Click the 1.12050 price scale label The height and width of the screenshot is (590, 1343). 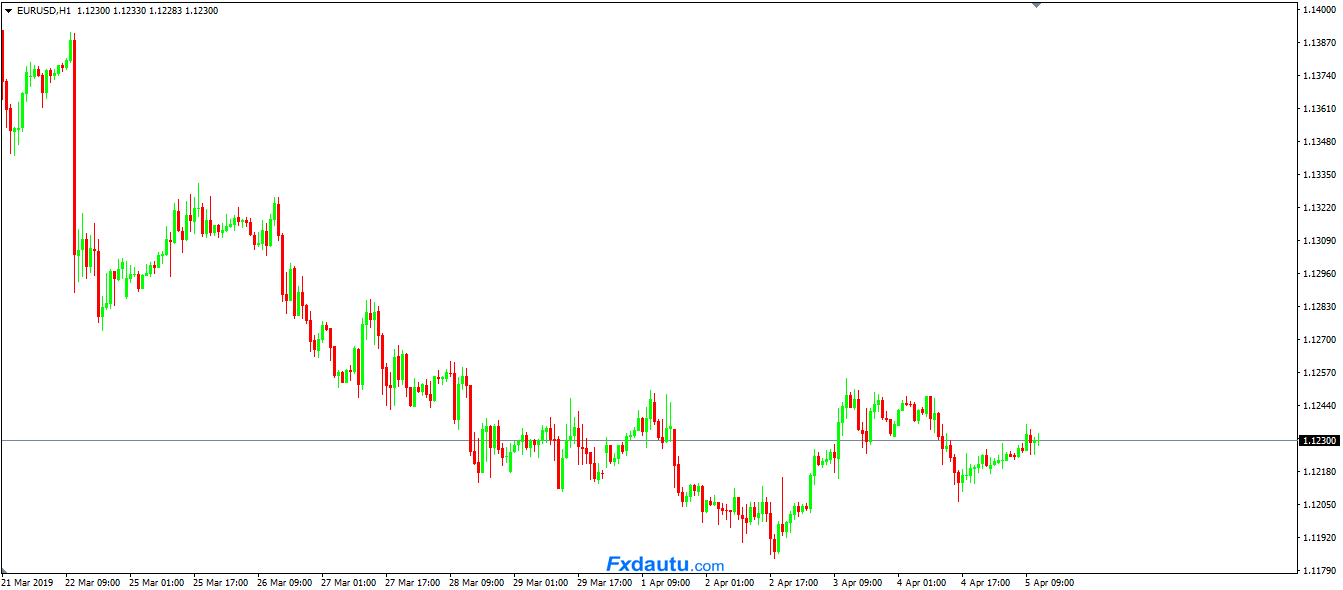tap(1318, 504)
